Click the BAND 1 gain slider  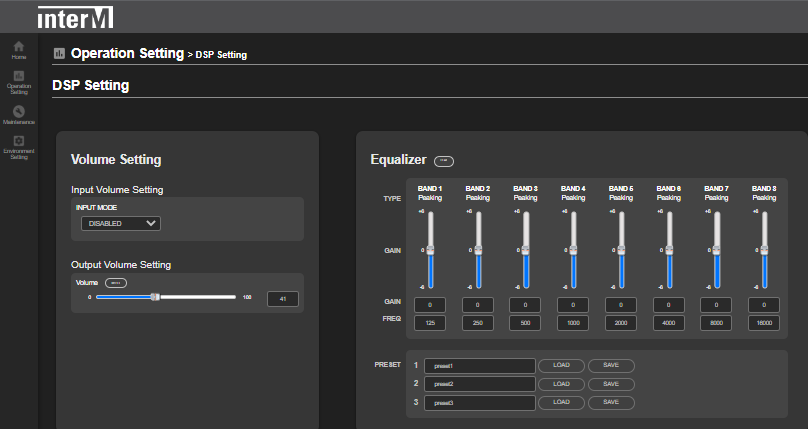[x=430, y=250]
